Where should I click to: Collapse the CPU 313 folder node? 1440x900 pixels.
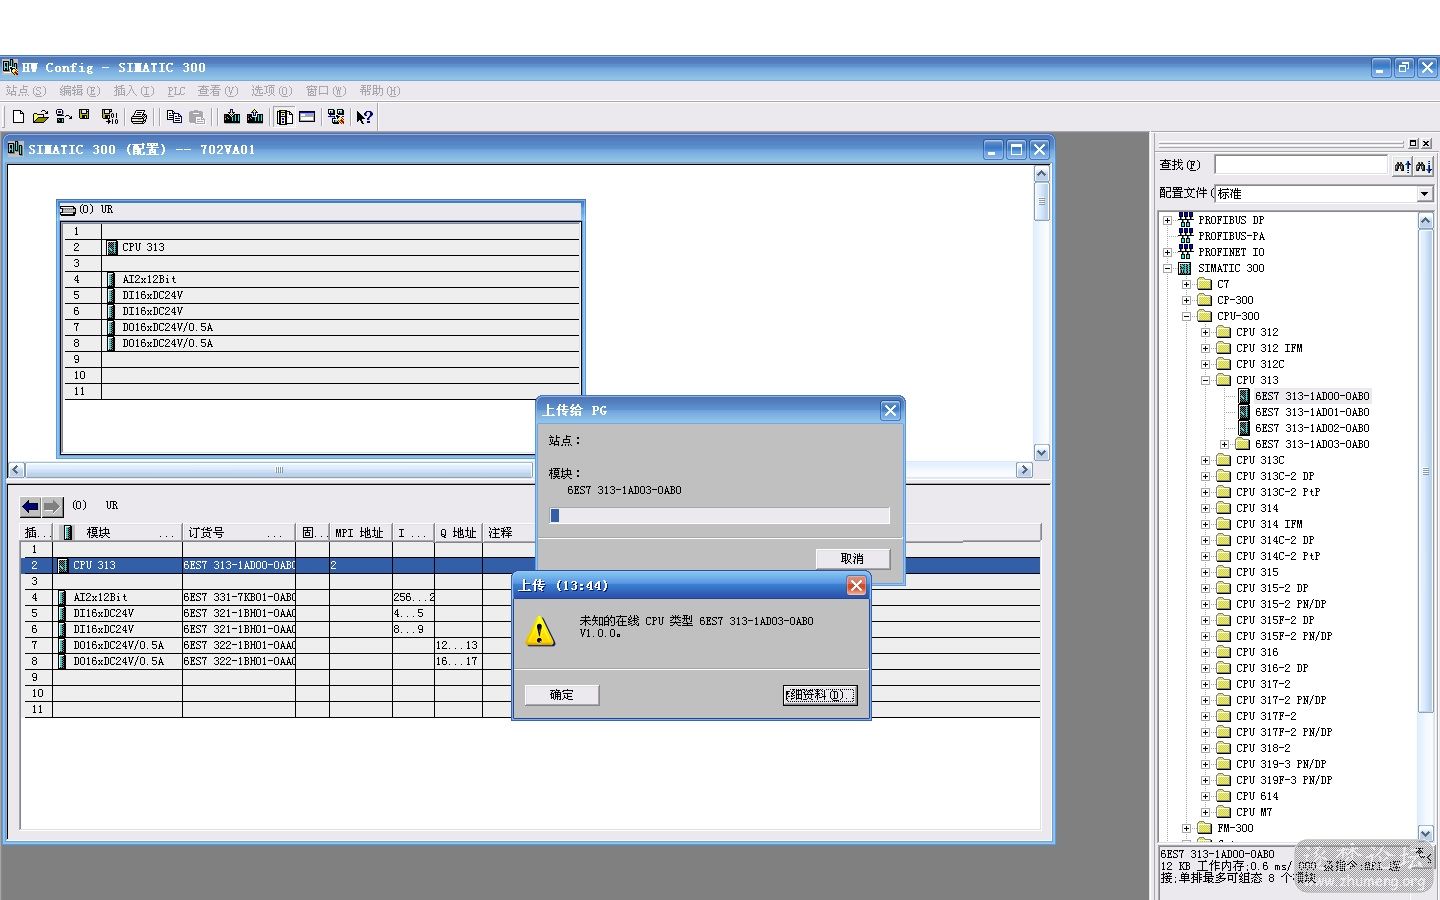pyautogui.click(x=1205, y=380)
